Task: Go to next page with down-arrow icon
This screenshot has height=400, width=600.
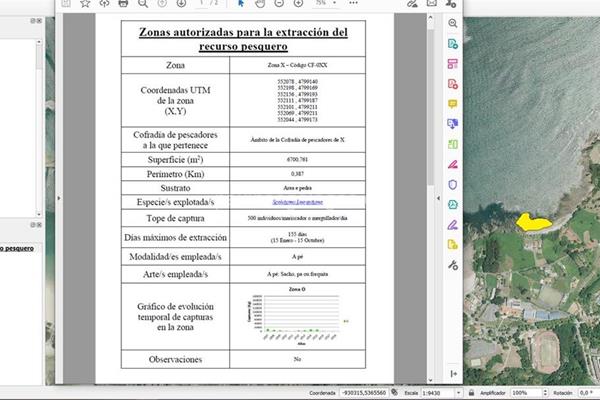Action: point(181,3)
